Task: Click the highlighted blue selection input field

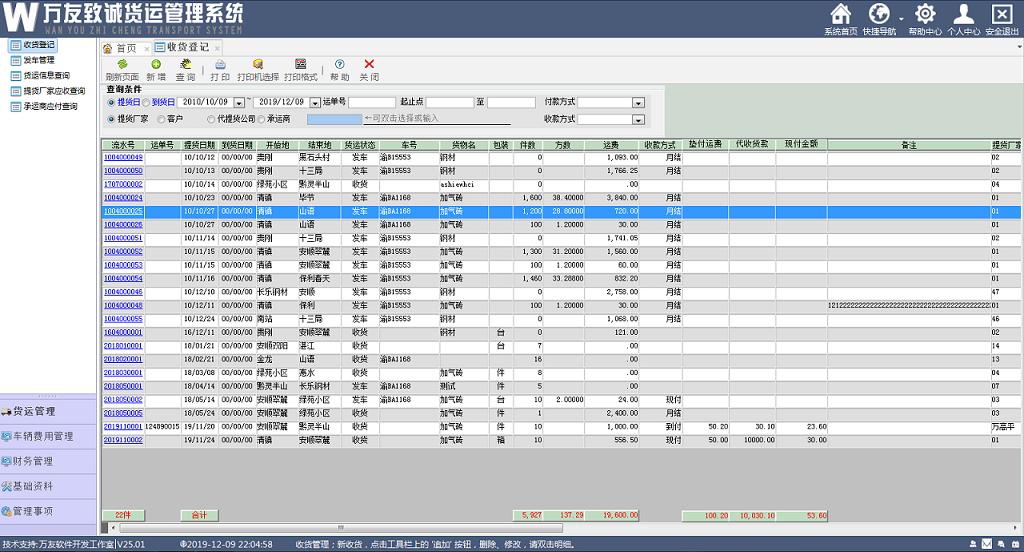Action: 334,119
